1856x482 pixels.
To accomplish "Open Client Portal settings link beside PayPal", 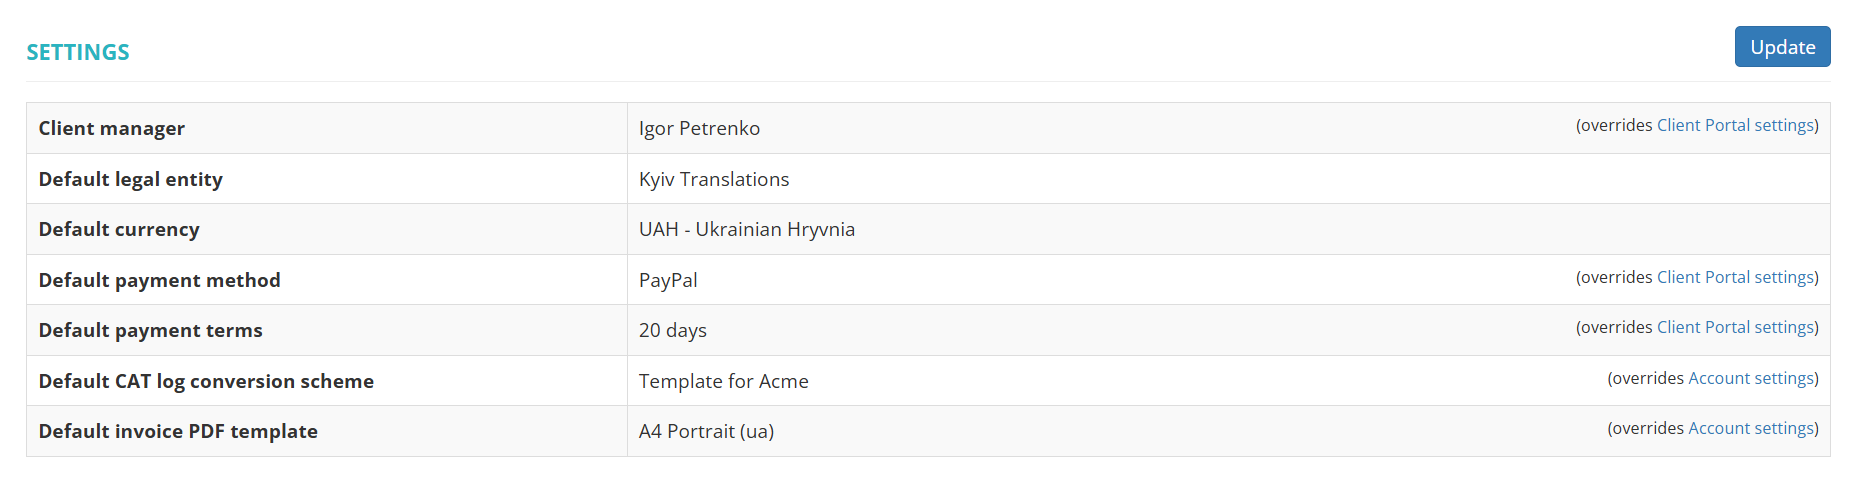I will (1735, 277).
